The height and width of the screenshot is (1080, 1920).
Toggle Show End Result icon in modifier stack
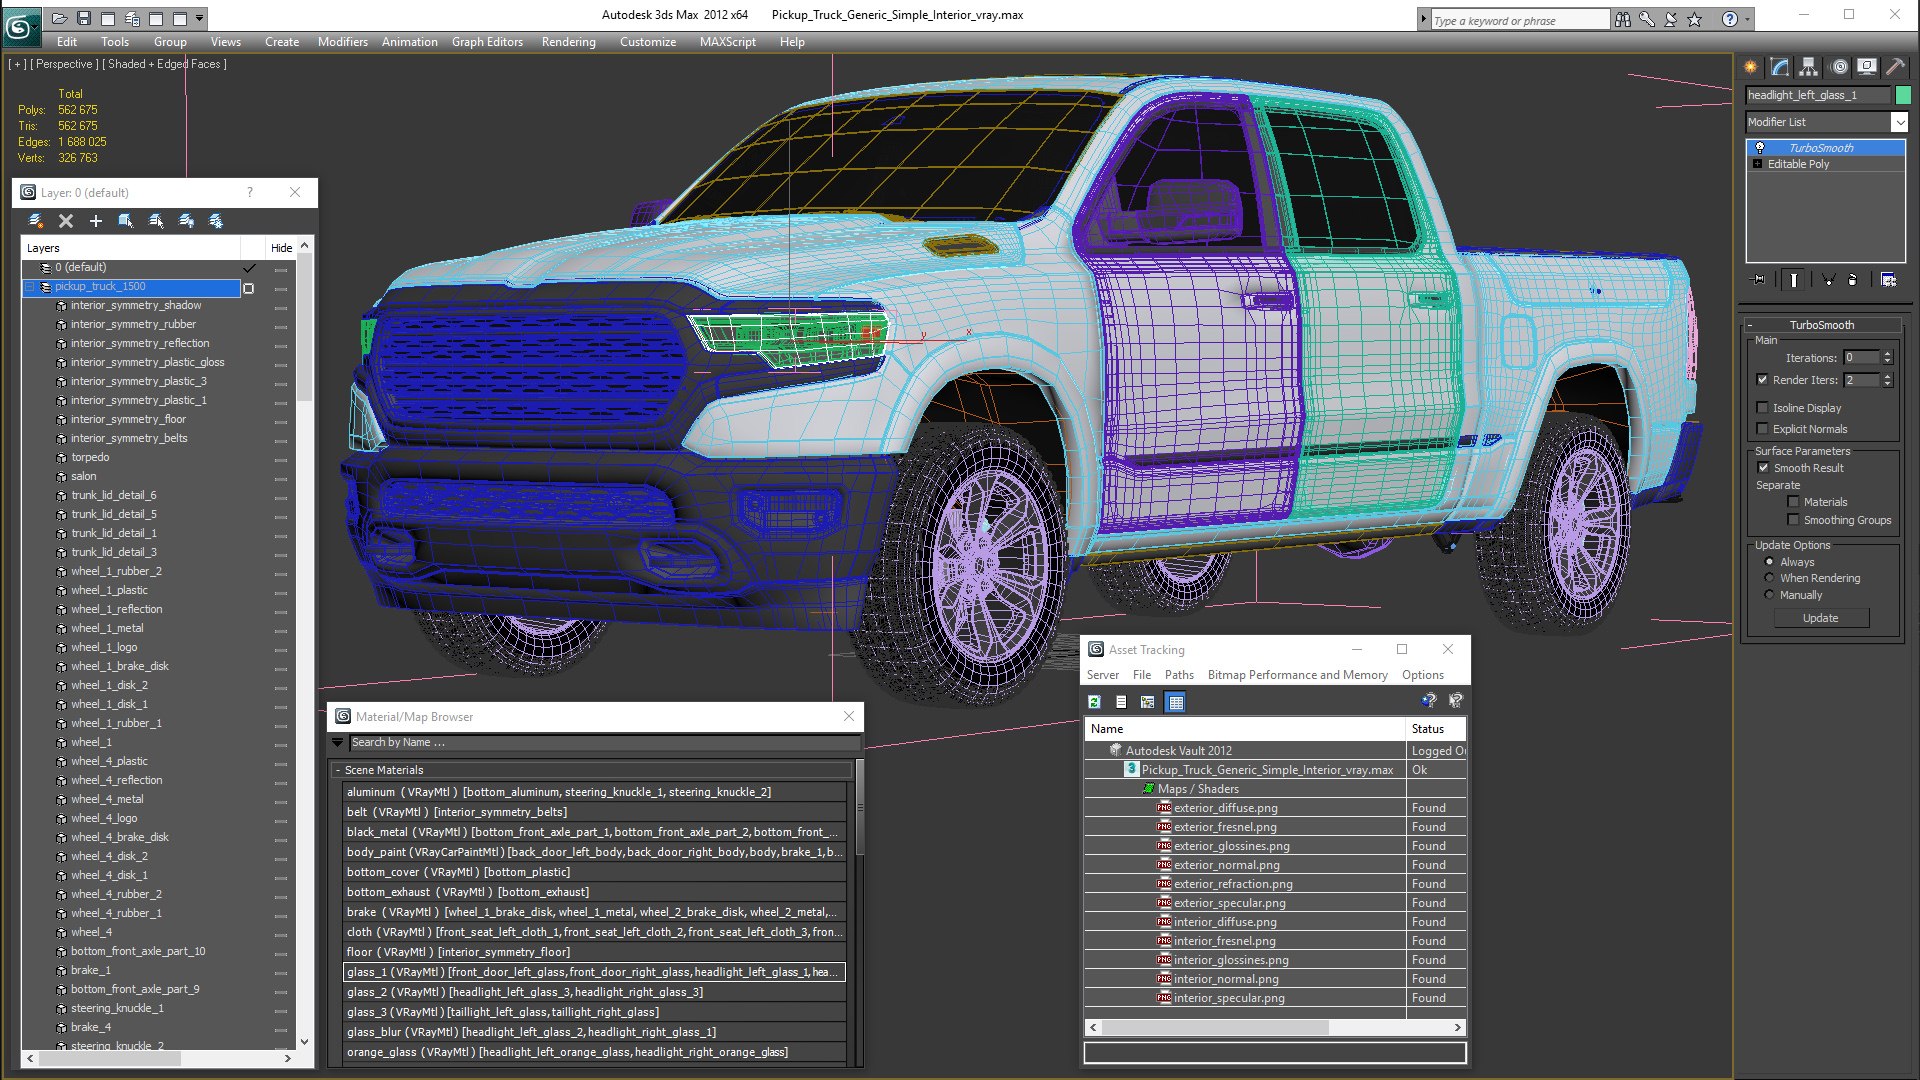tap(1794, 280)
